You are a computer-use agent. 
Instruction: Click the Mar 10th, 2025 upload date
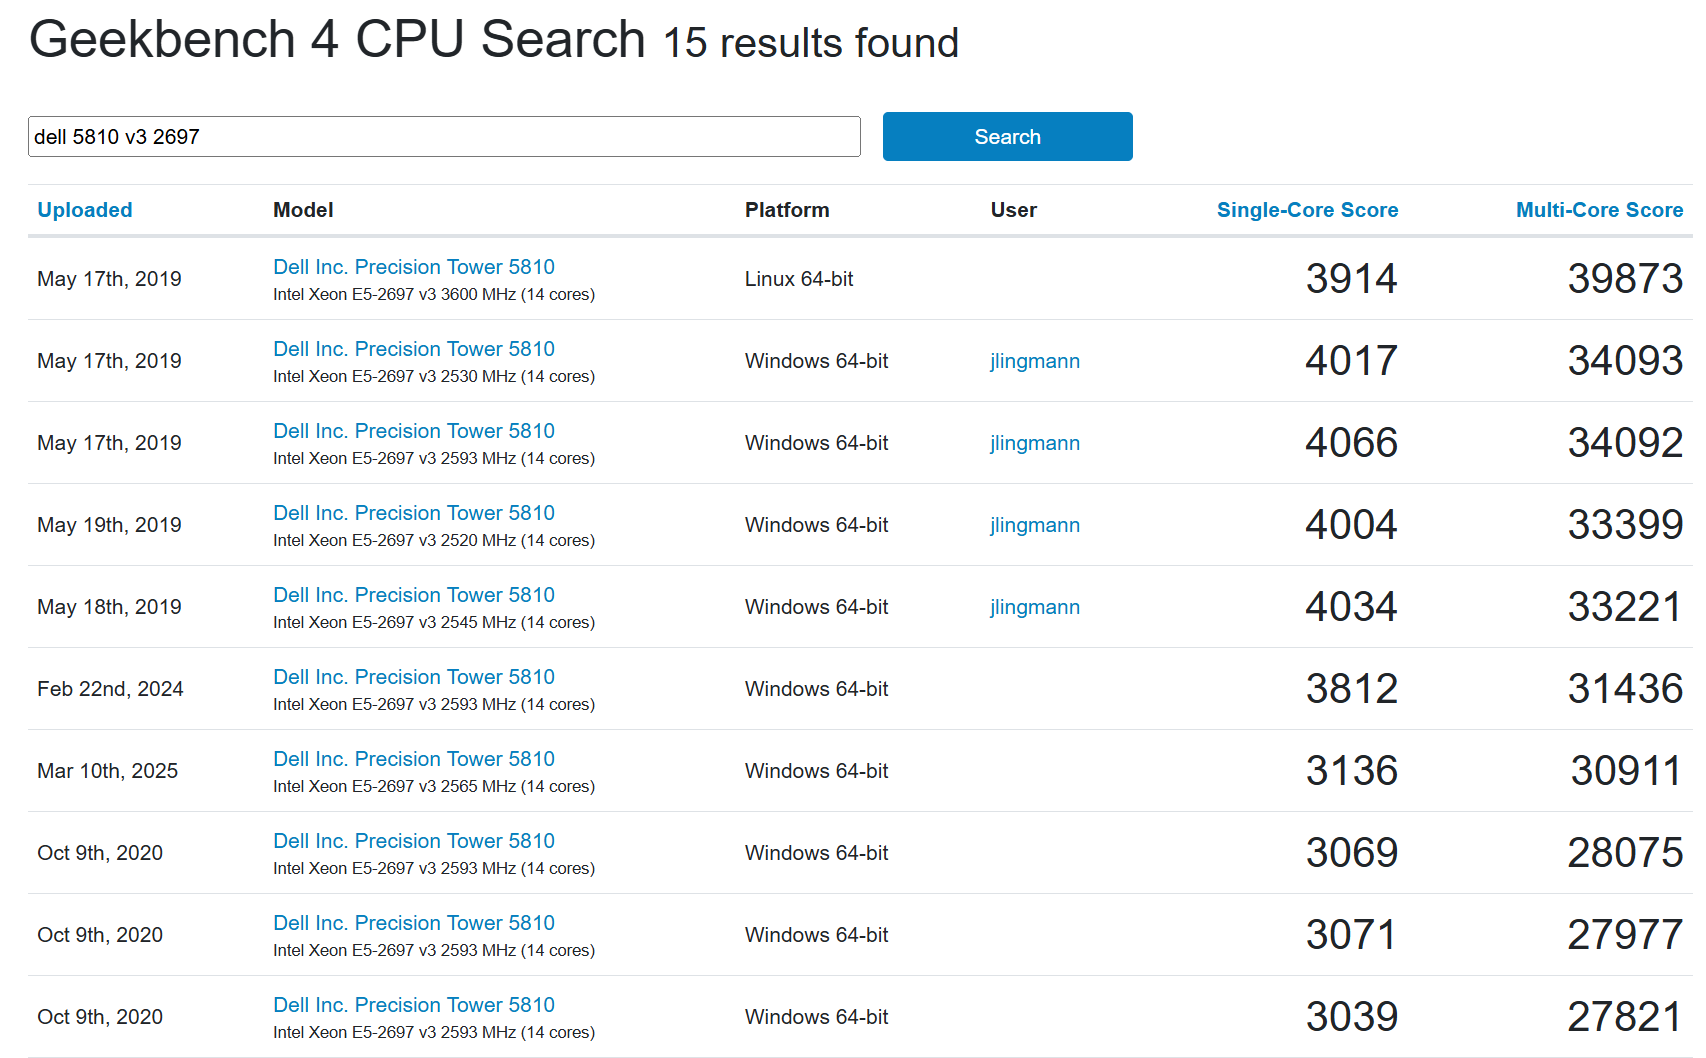point(107,771)
